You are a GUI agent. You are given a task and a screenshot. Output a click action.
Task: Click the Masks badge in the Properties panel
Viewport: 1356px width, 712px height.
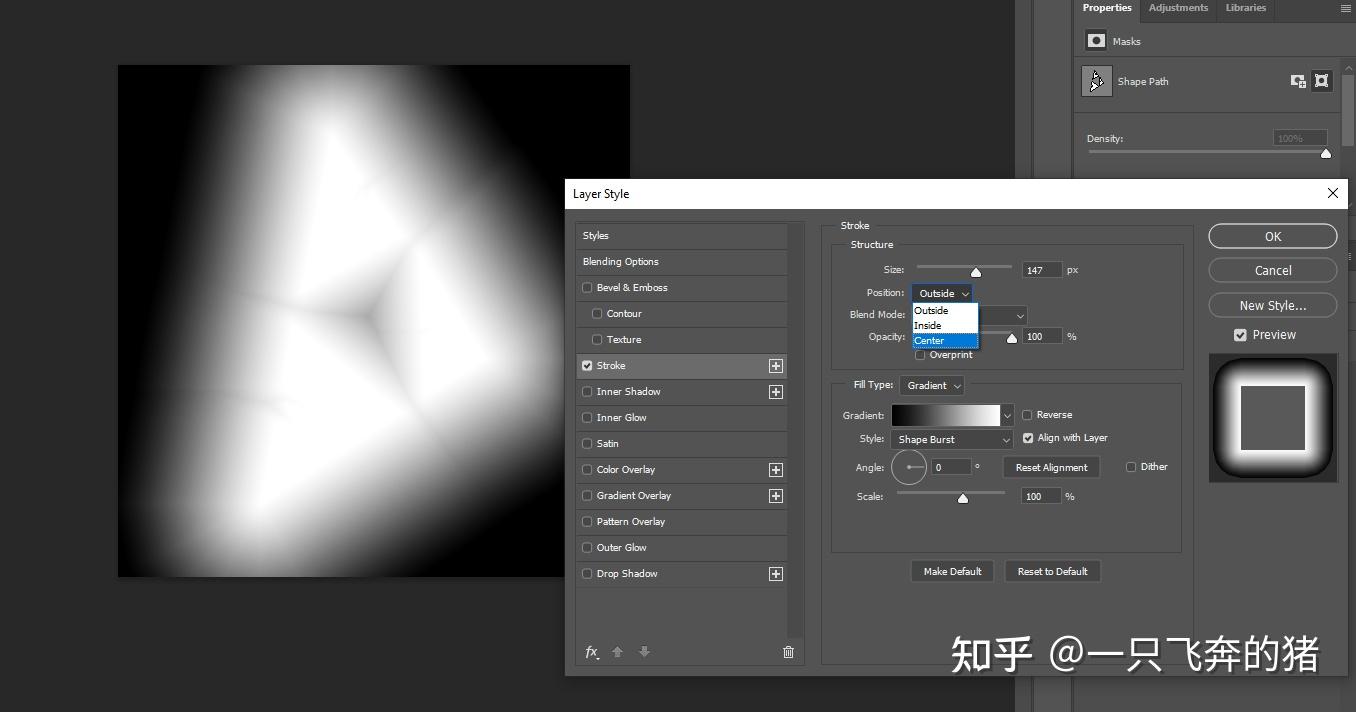tap(1096, 41)
